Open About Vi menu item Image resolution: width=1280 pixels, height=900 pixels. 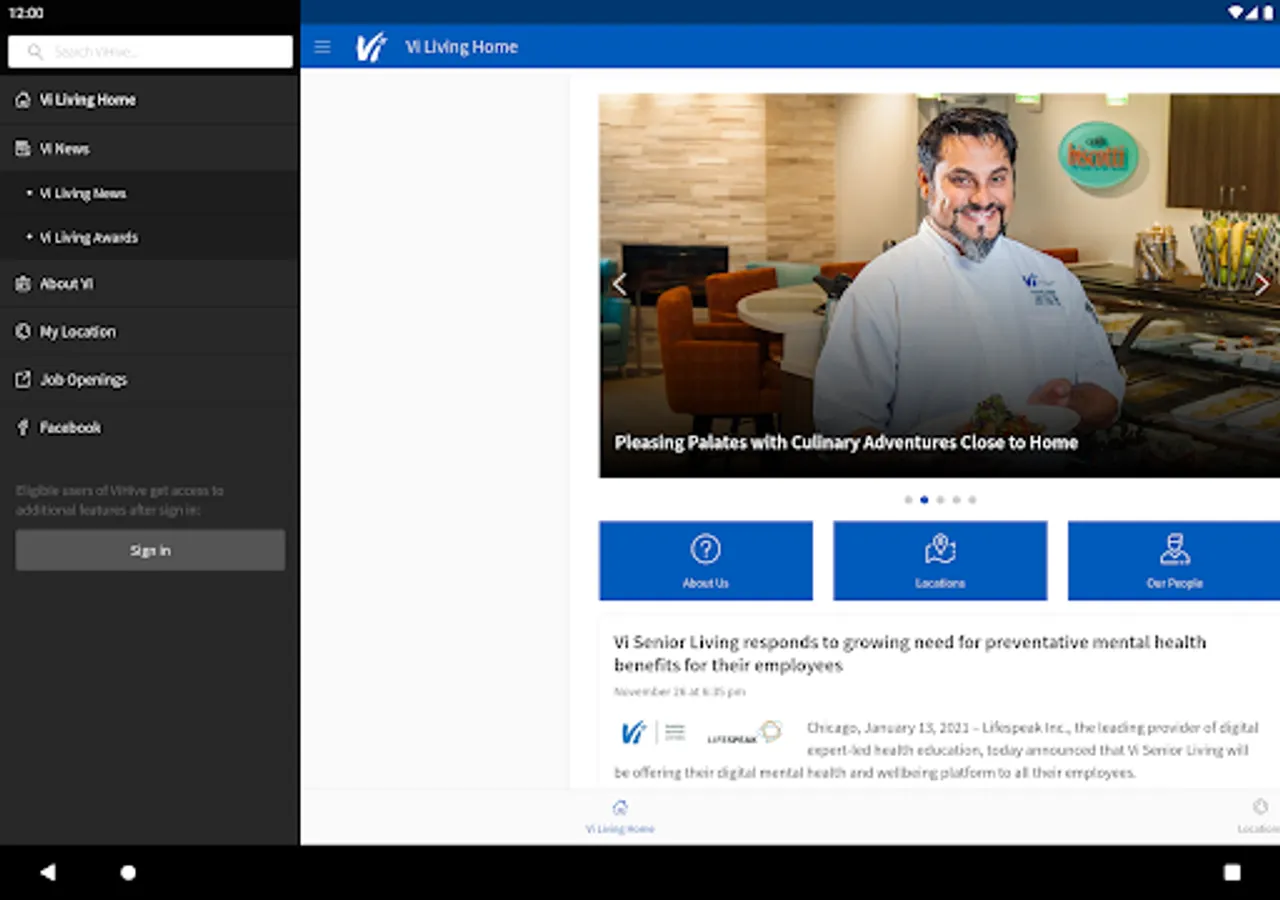[x=150, y=284]
